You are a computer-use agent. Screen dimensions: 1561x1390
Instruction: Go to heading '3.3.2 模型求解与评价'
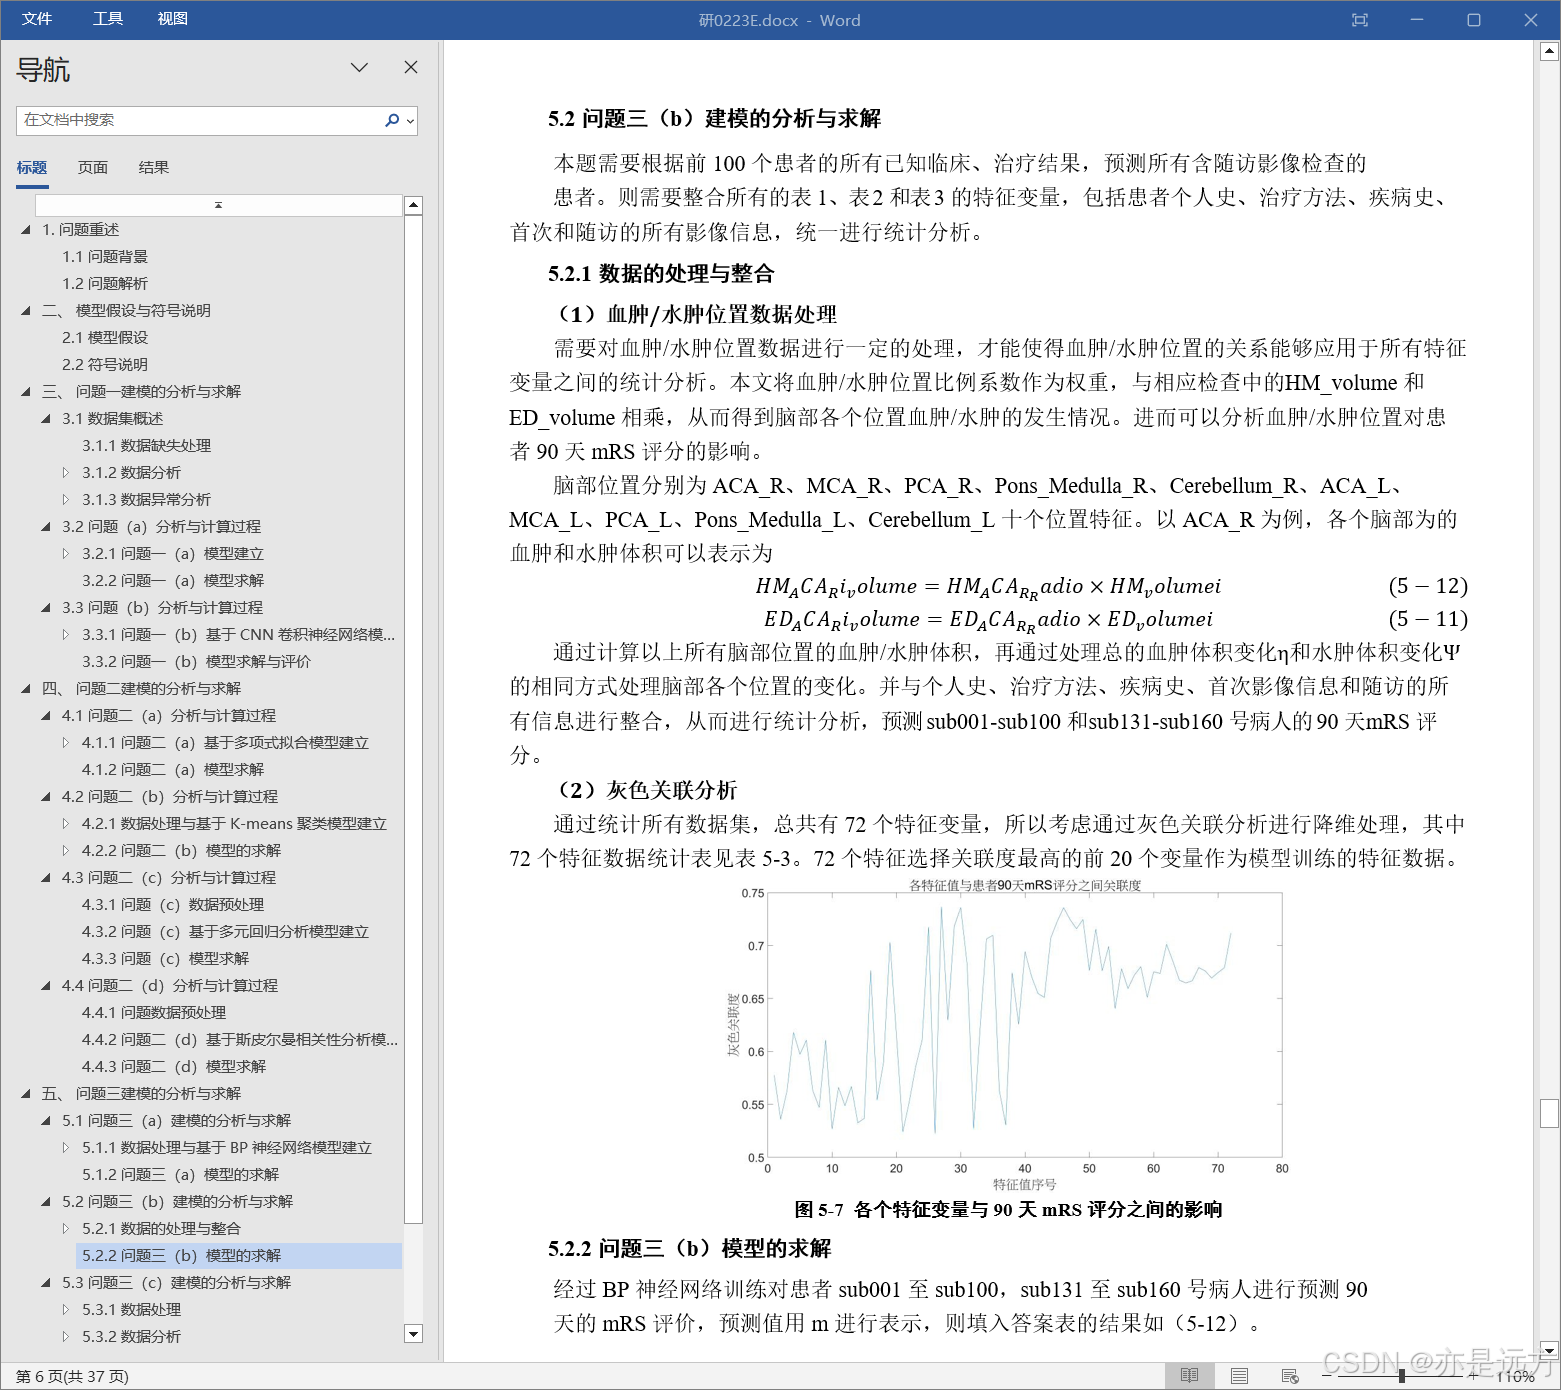click(x=196, y=662)
